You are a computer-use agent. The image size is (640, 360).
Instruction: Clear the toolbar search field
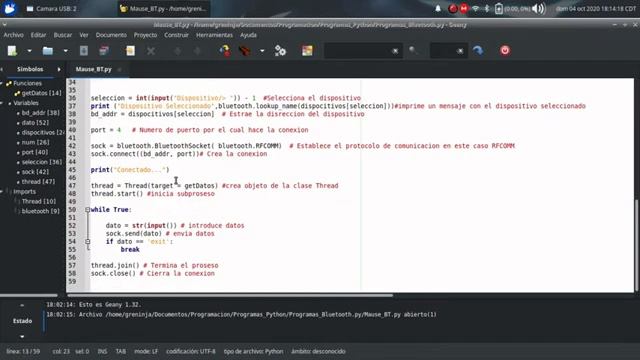click(x=395, y=51)
